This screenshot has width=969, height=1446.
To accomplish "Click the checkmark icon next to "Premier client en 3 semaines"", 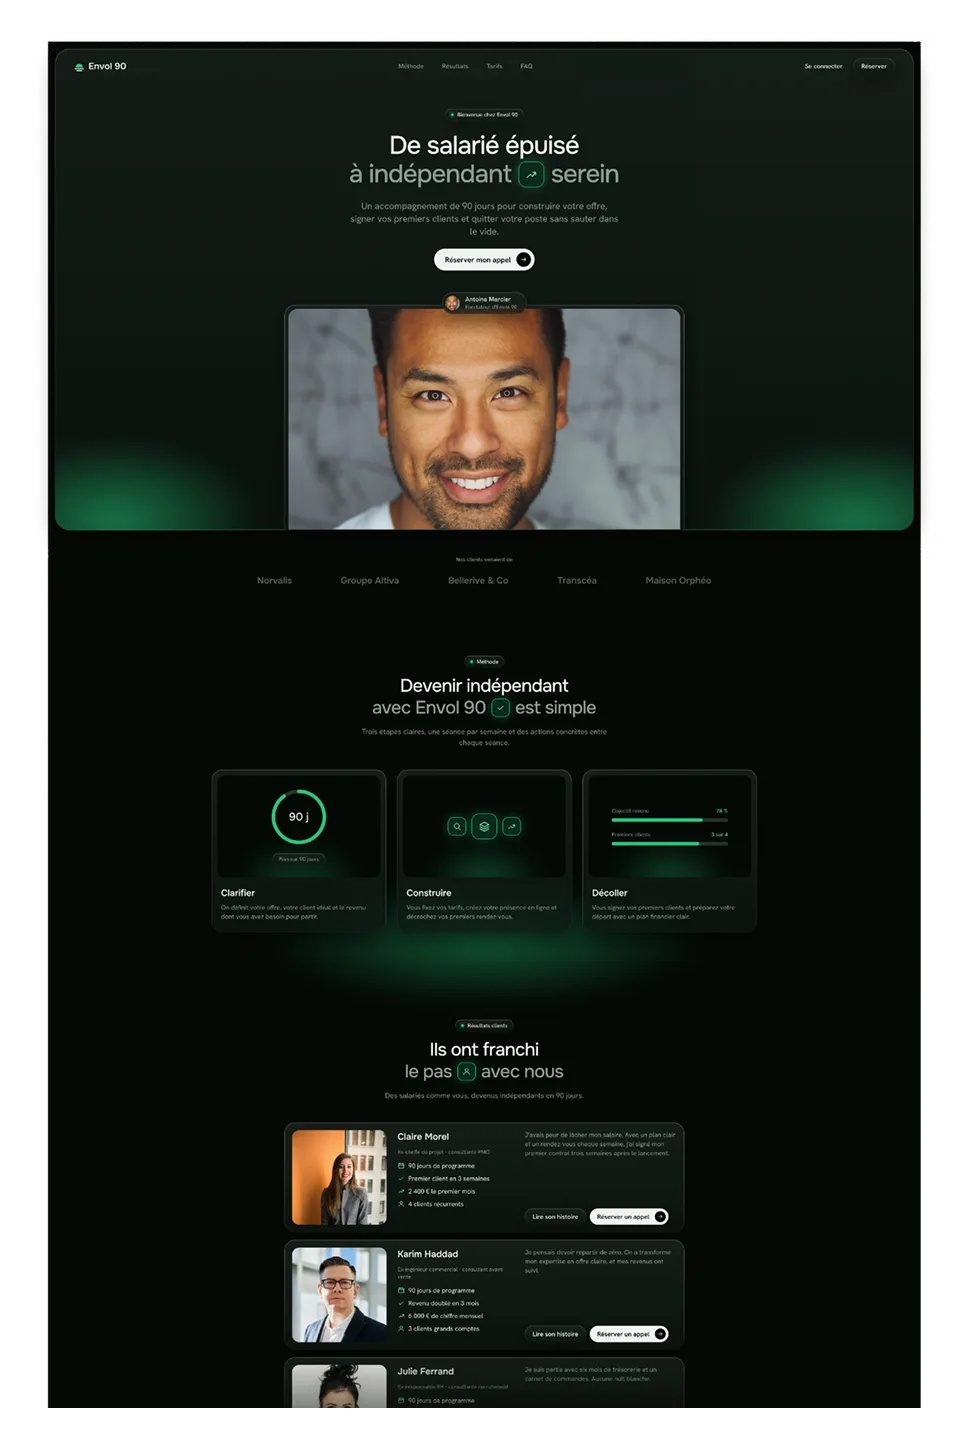I will (x=401, y=1179).
